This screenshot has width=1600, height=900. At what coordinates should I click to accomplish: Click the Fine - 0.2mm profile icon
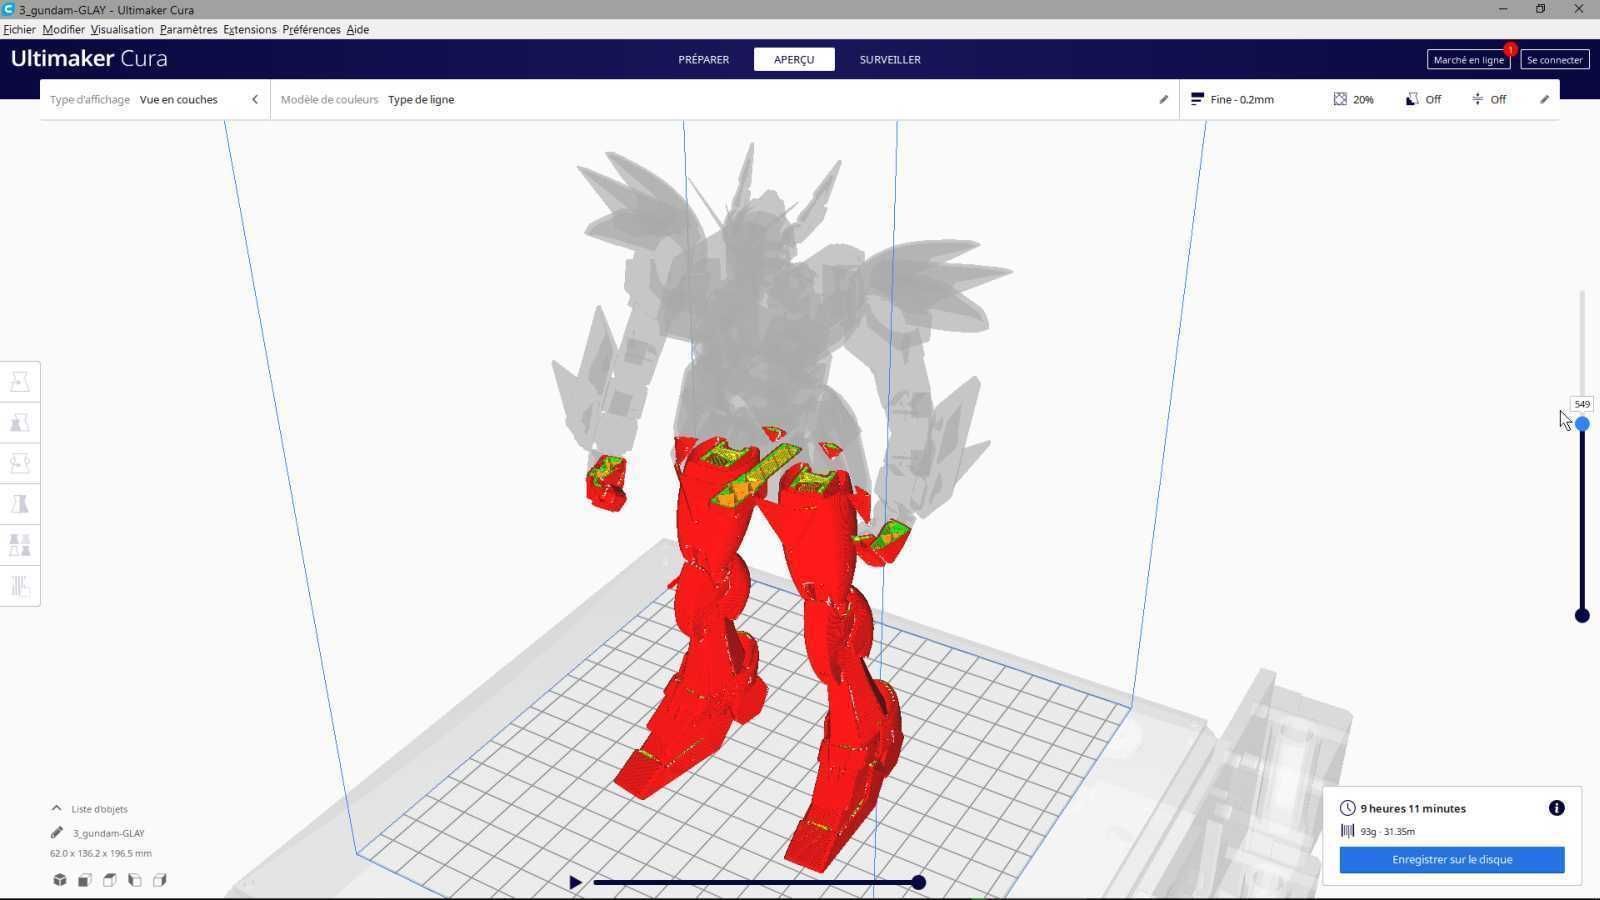coord(1197,99)
